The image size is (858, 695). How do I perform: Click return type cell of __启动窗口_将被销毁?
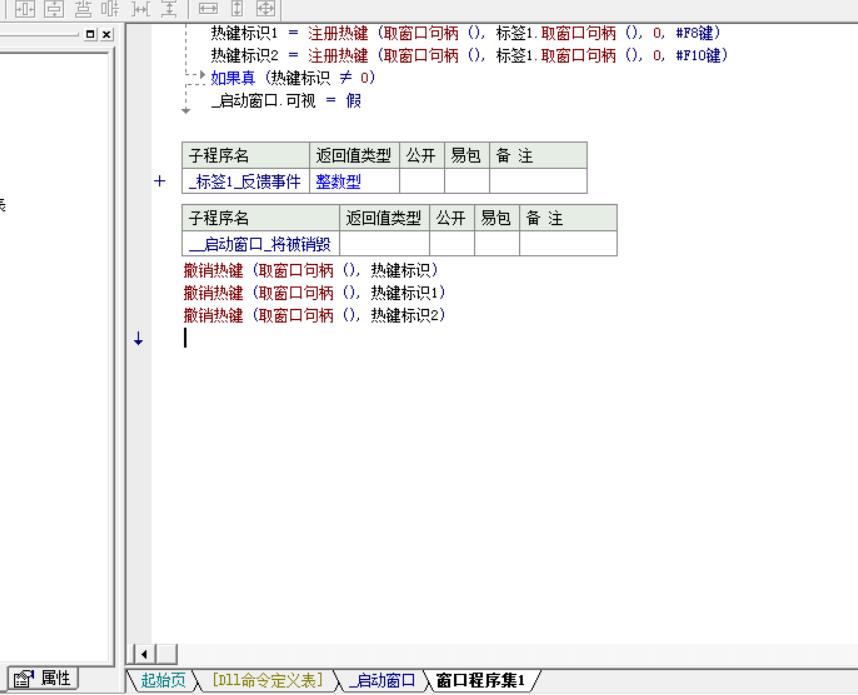(385, 244)
